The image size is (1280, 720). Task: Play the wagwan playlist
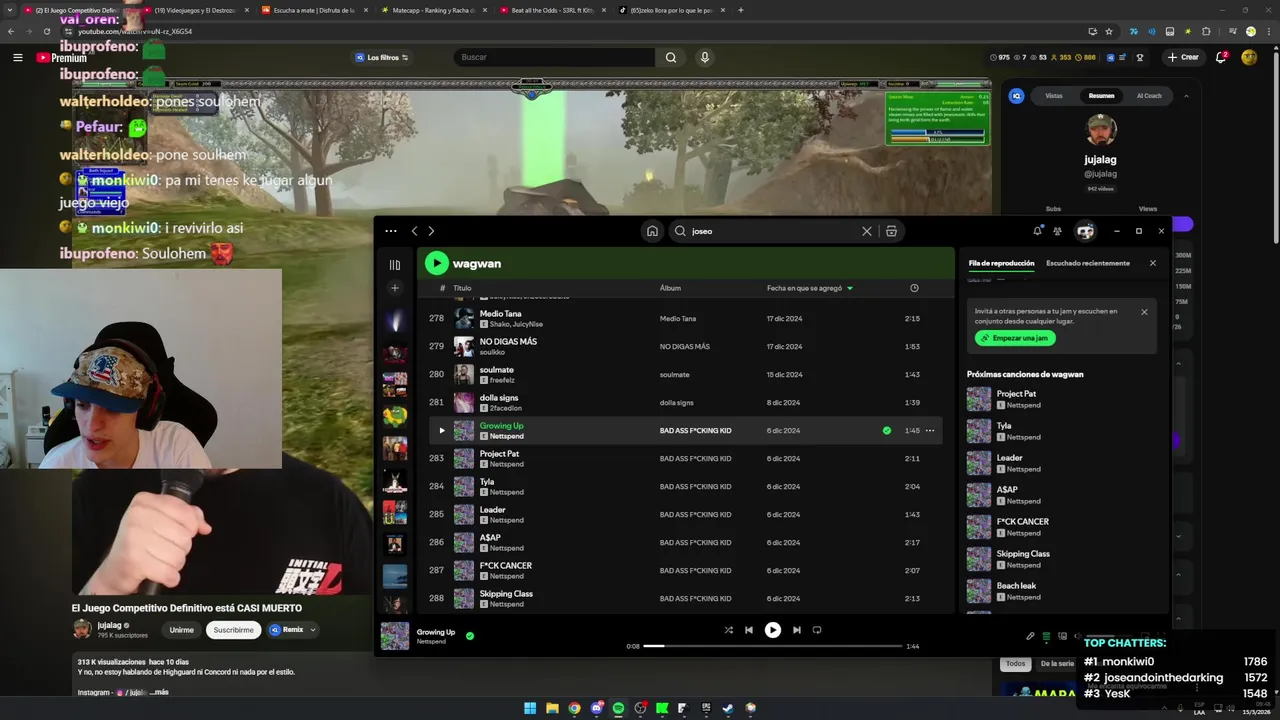click(x=436, y=263)
